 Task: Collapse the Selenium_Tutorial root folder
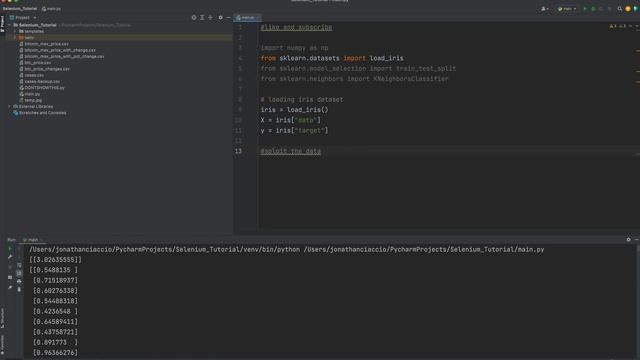pyautogui.click(x=10, y=25)
